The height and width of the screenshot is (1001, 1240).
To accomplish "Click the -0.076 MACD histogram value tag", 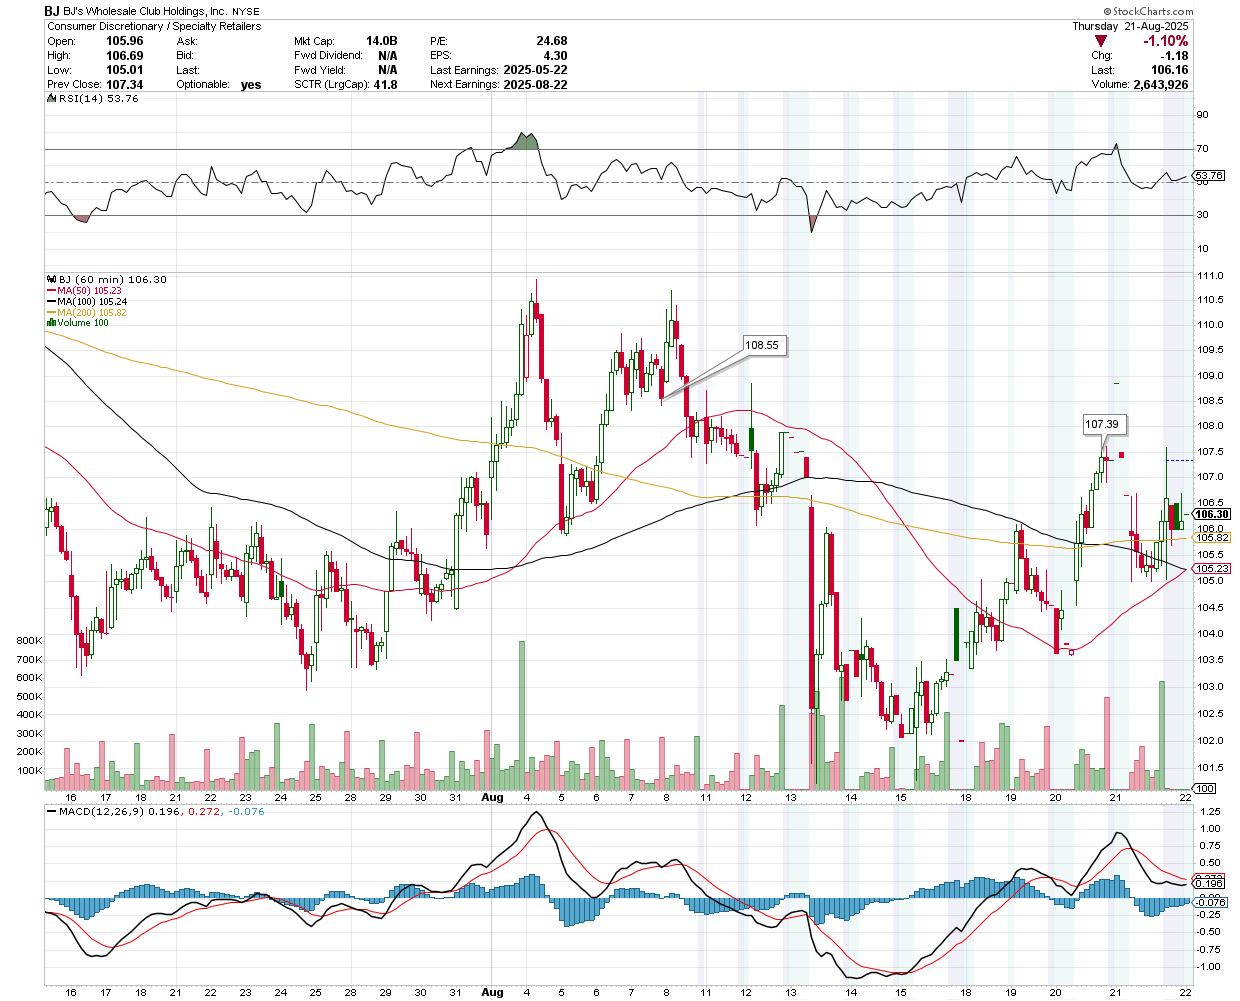I will [1209, 901].
